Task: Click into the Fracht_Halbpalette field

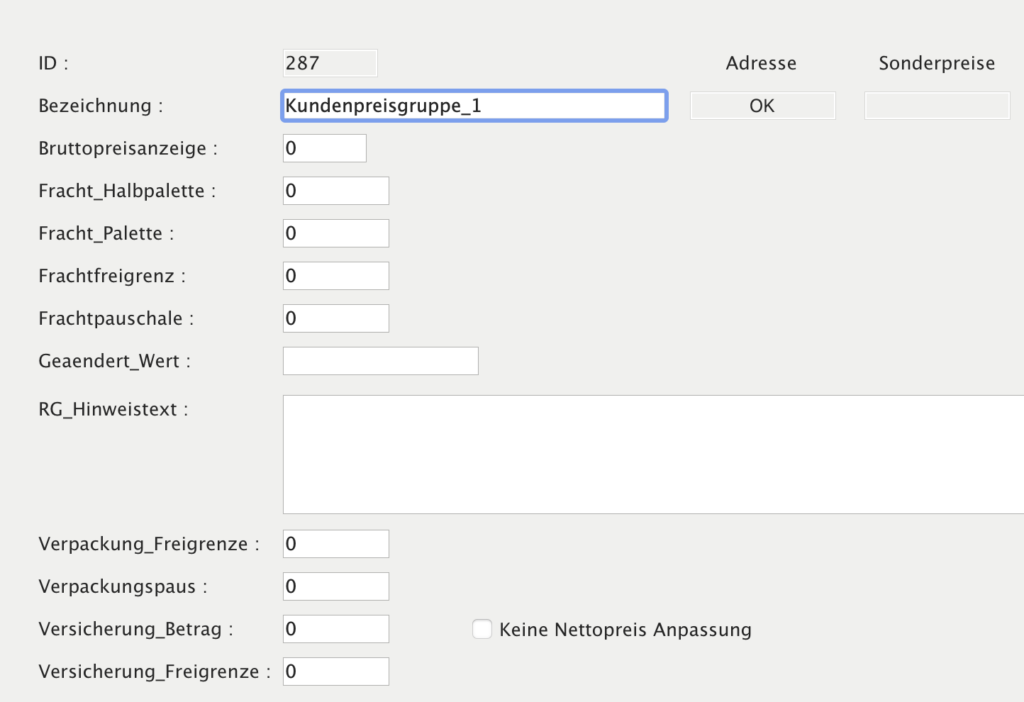Action: click(336, 191)
